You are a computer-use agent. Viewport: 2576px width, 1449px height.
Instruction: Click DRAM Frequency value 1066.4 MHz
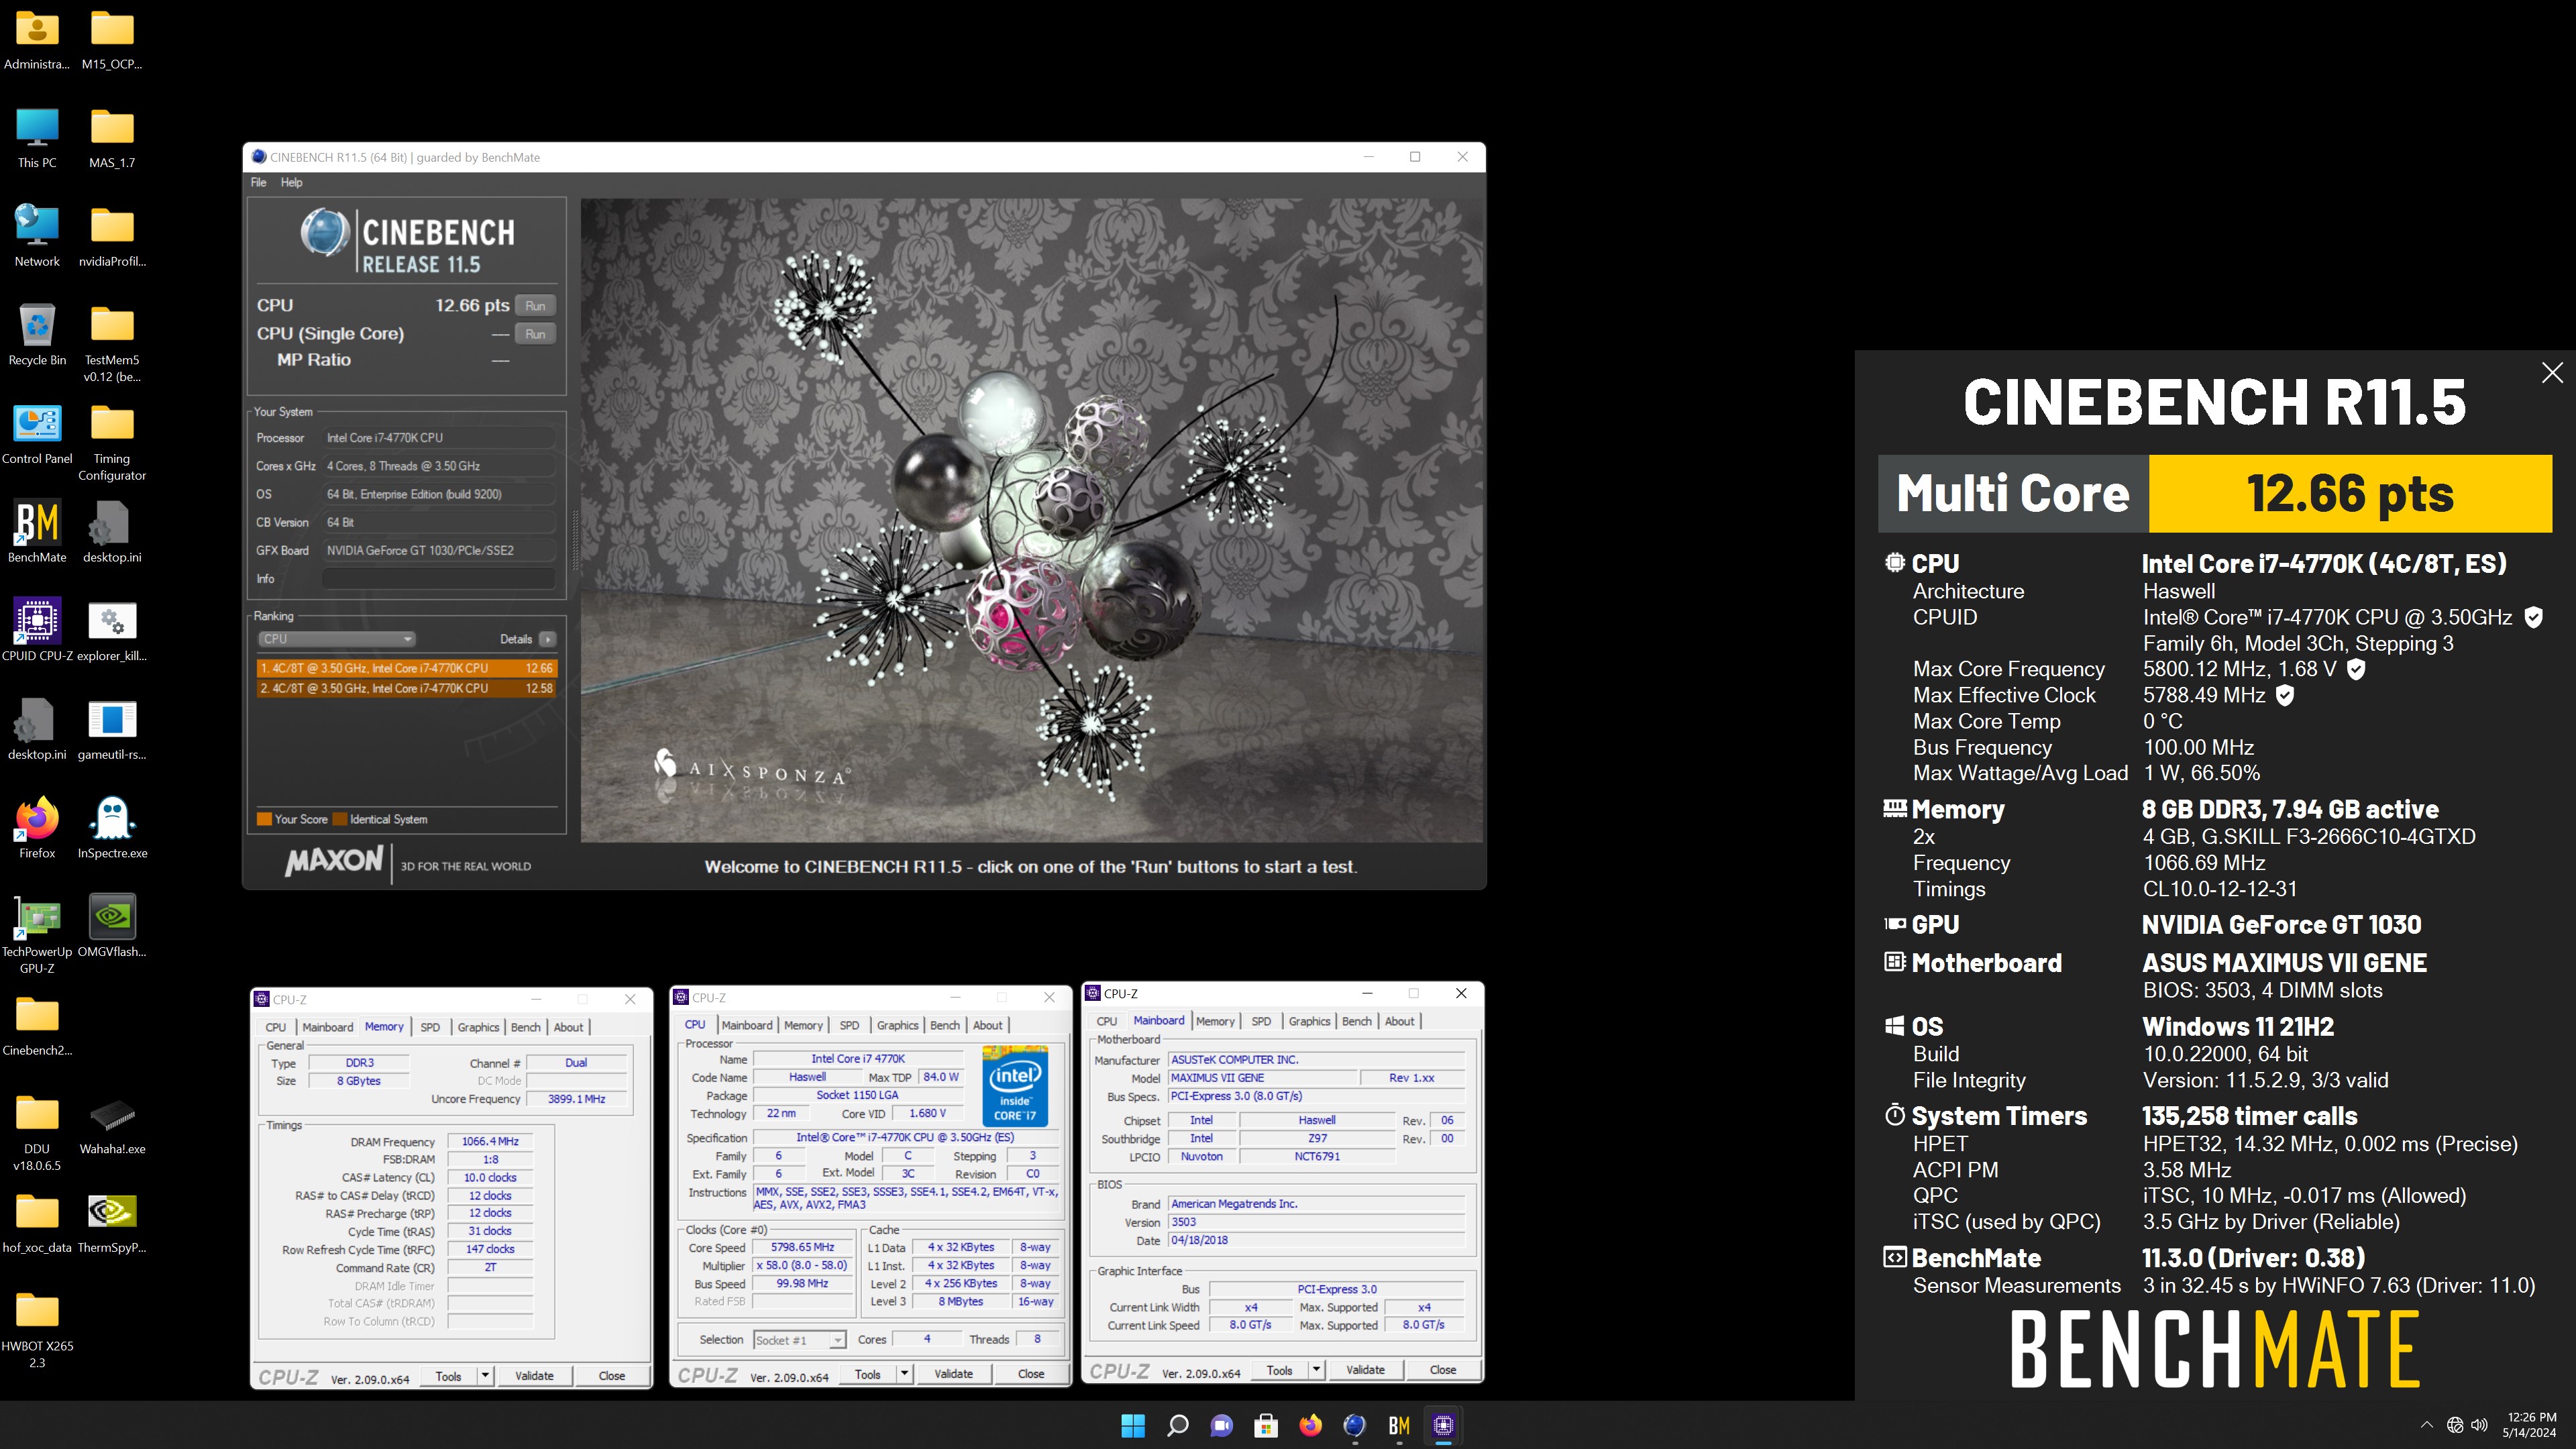[x=490, y=1141]
